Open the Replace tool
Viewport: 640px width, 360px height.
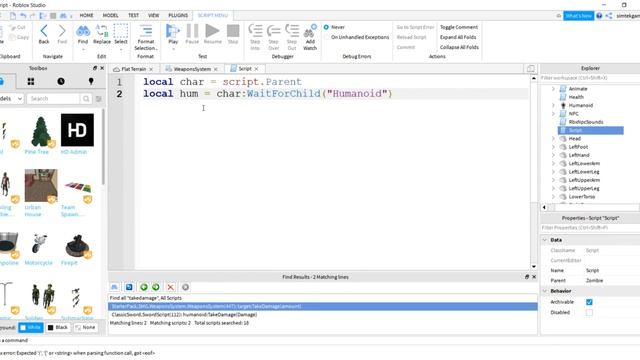coord(102,34)
